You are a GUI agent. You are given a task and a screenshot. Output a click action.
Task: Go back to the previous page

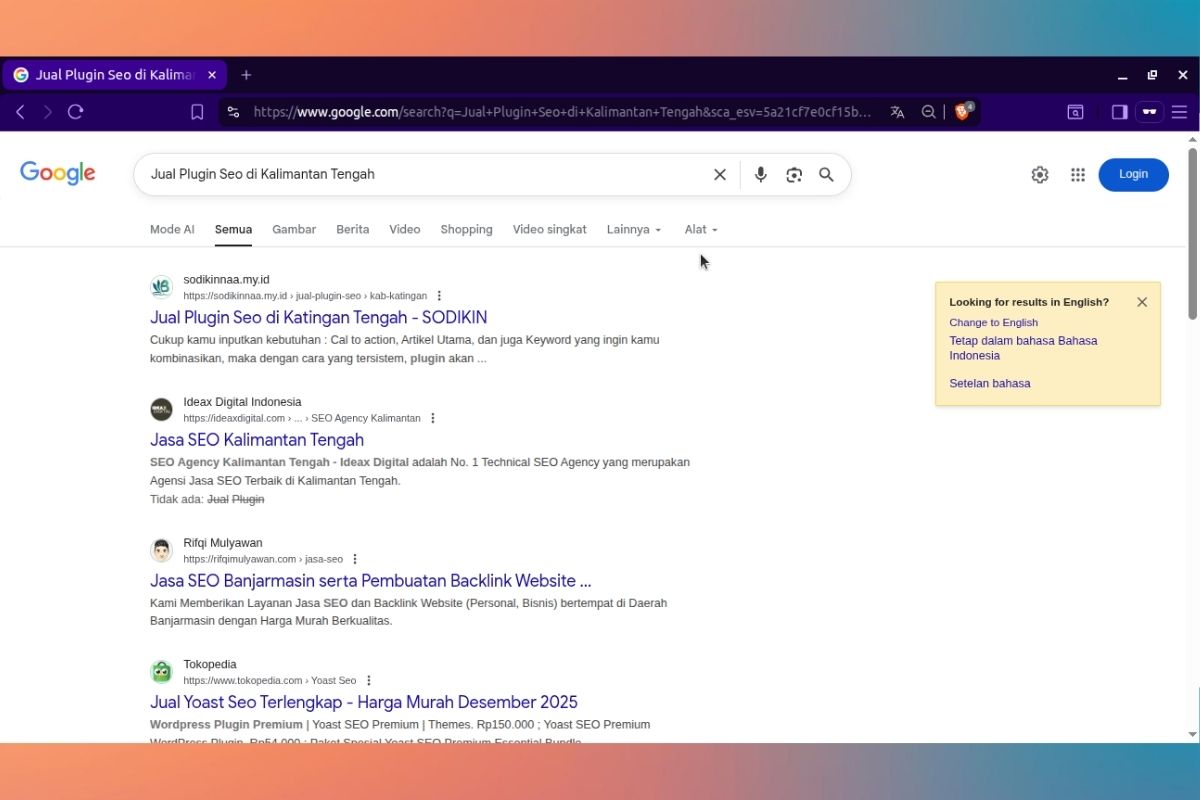tap(20, 112)
